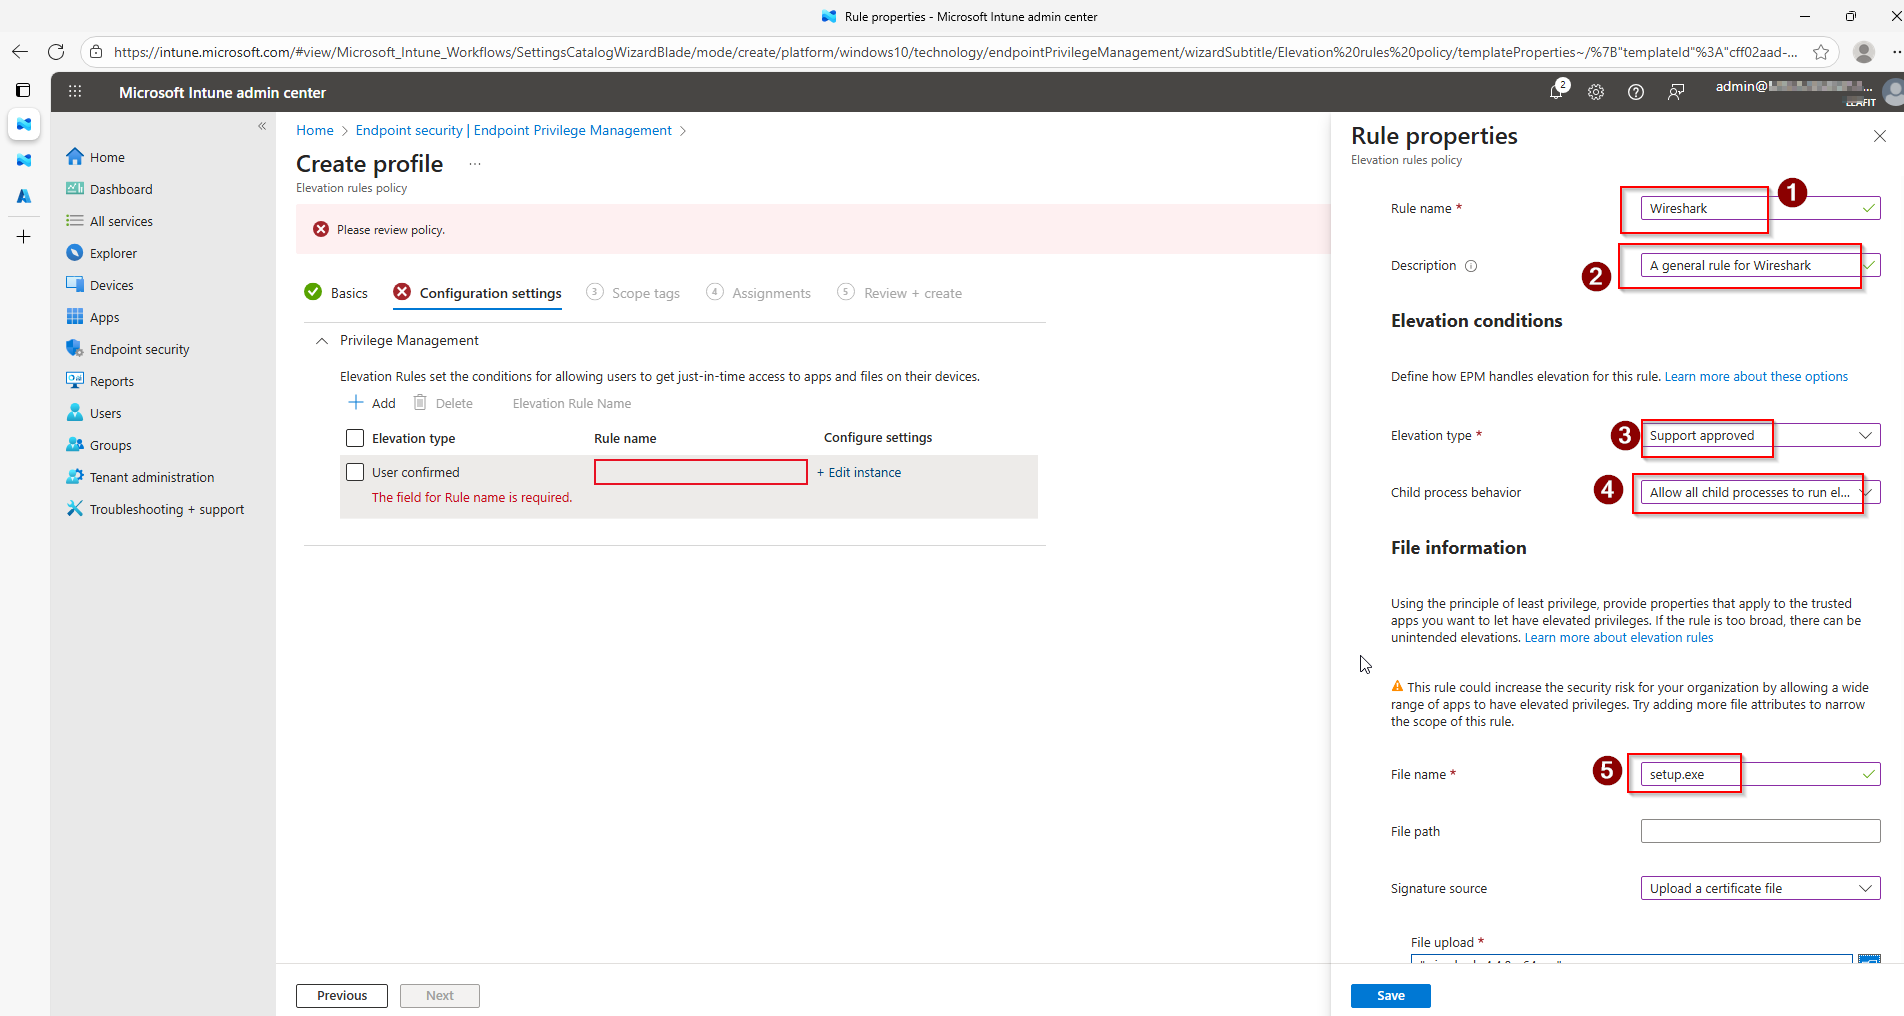Click the Description info icon
The image size is (1904, 1016).
point(1471,266)
